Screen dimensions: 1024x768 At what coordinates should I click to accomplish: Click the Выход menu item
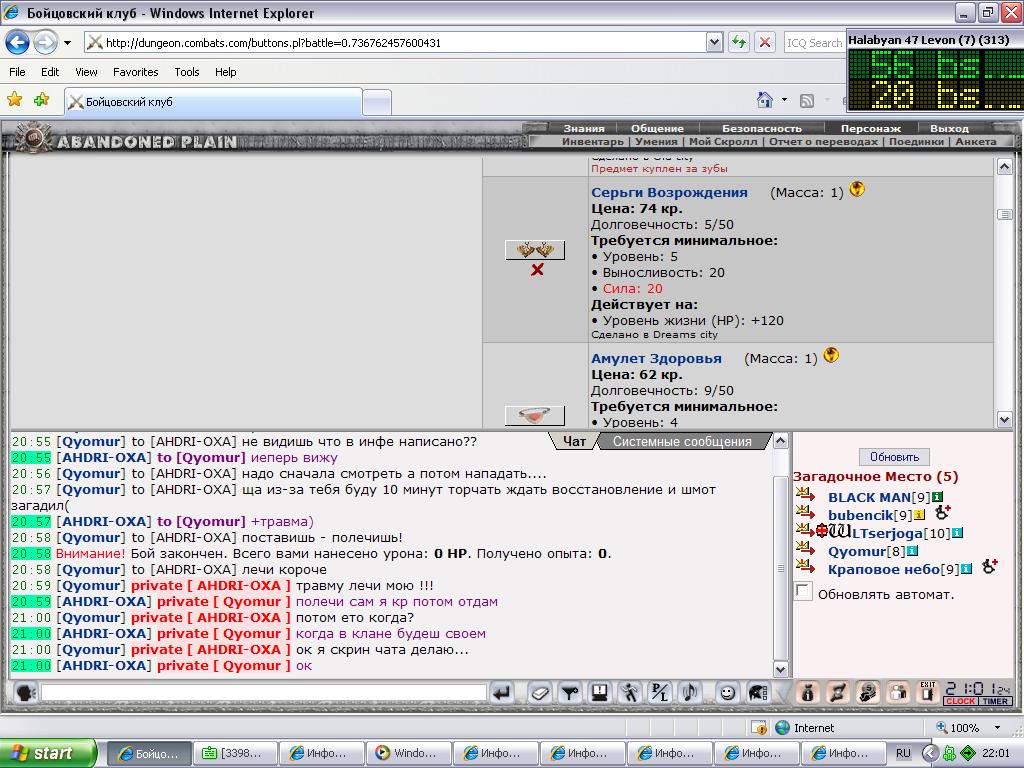coord(949,128)
